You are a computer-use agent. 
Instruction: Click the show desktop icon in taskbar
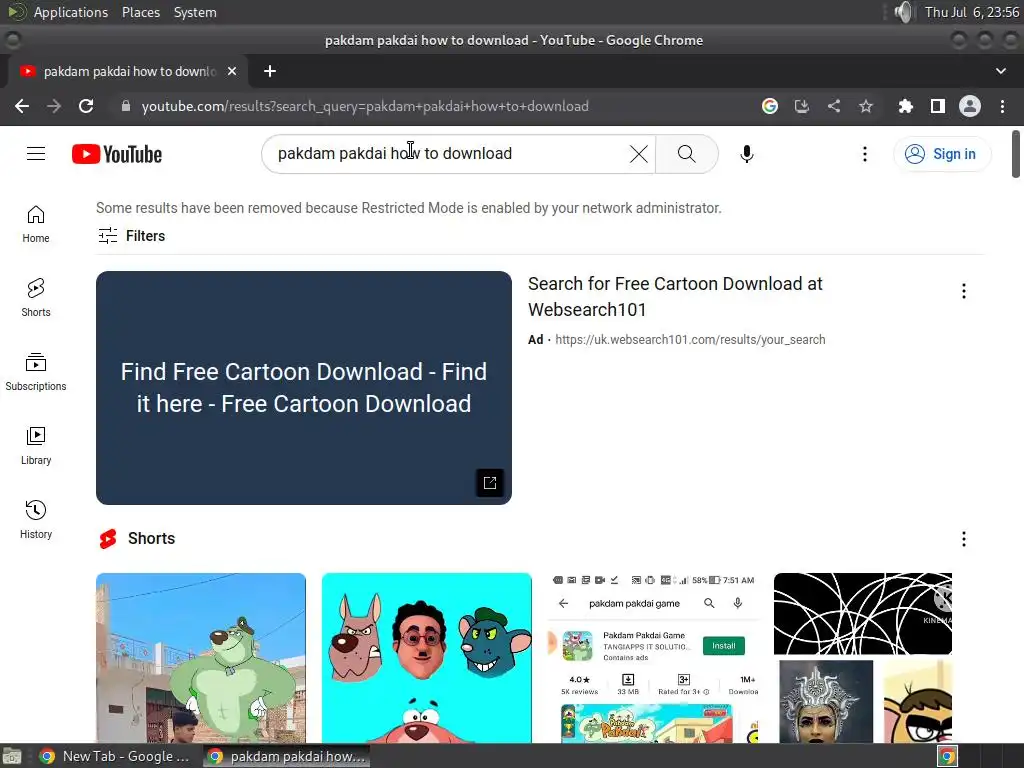(12, 756)
